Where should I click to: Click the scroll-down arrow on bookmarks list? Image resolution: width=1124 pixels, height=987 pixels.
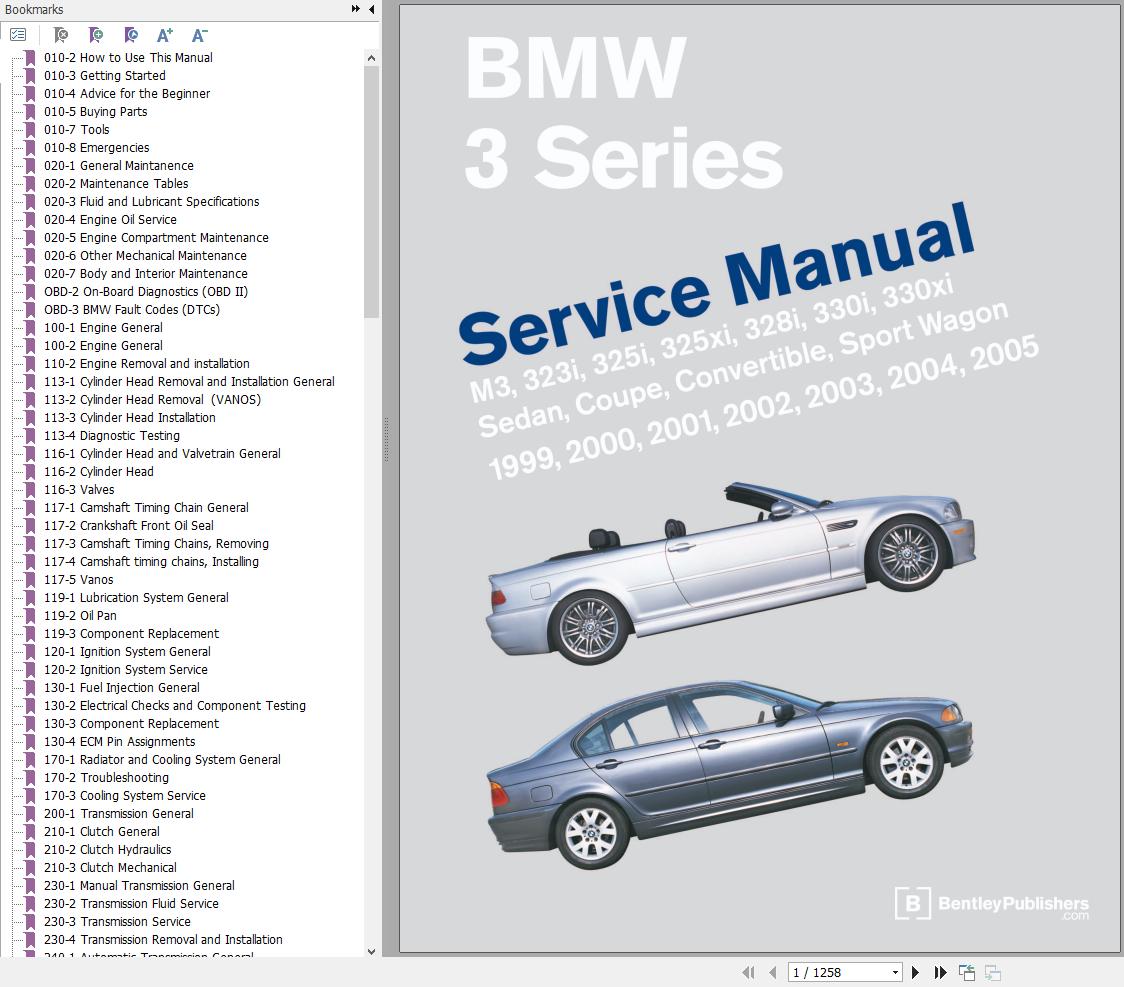pos(371,952)
